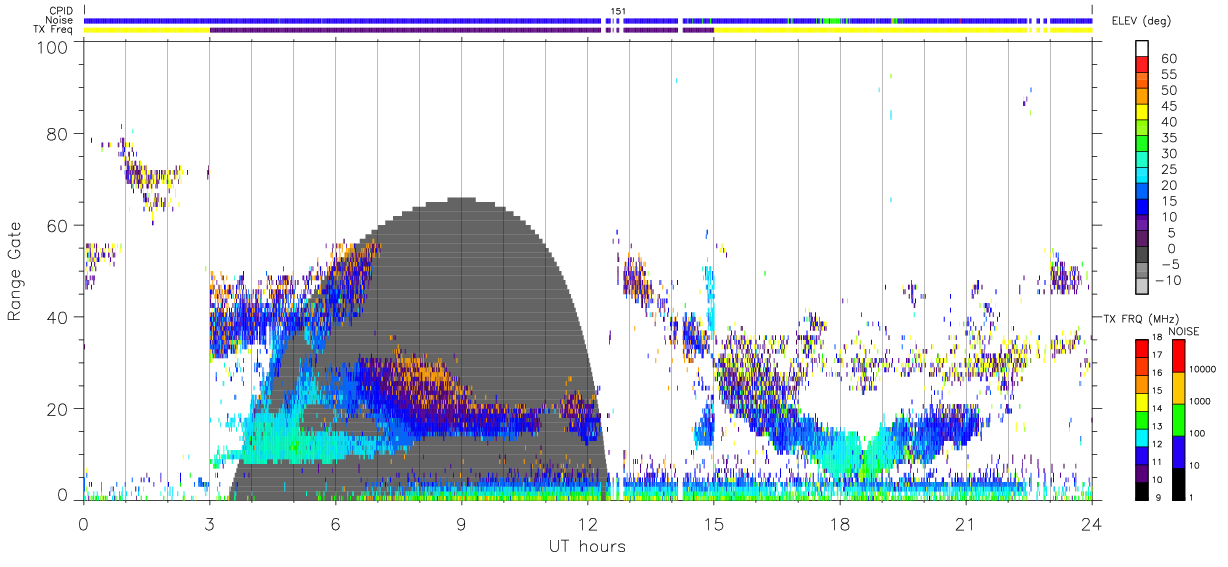Click the y-axis '60' range gate tick label
Viewport: 1228px width, 567px height.
pyautogui.click(x=57, y=225)
